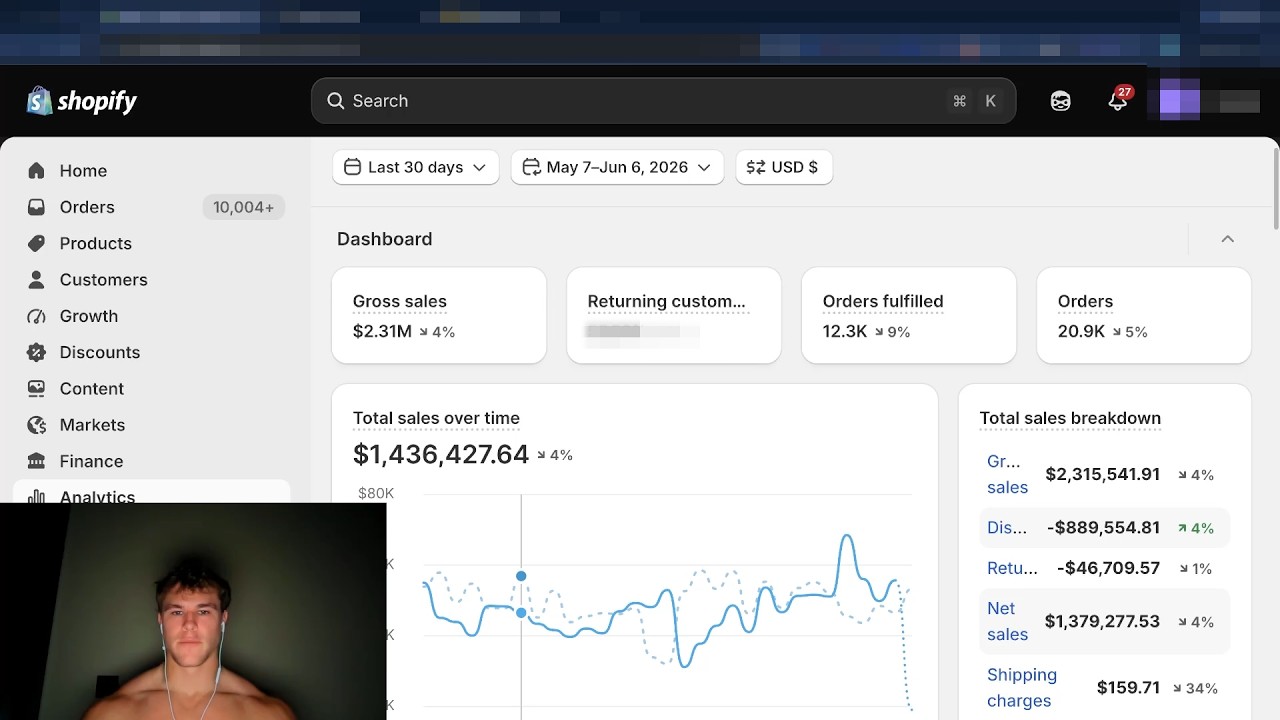1280x720 pixels.
Task: Click the $2,315,541.91 gross sales value
Action: pos(1102,474)
